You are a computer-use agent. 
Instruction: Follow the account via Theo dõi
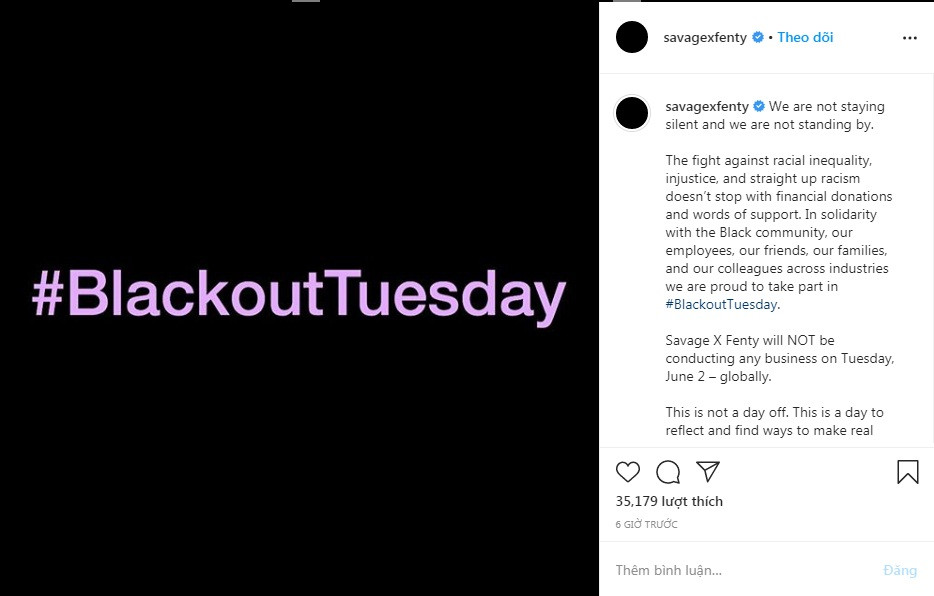(x=805, y=38)
